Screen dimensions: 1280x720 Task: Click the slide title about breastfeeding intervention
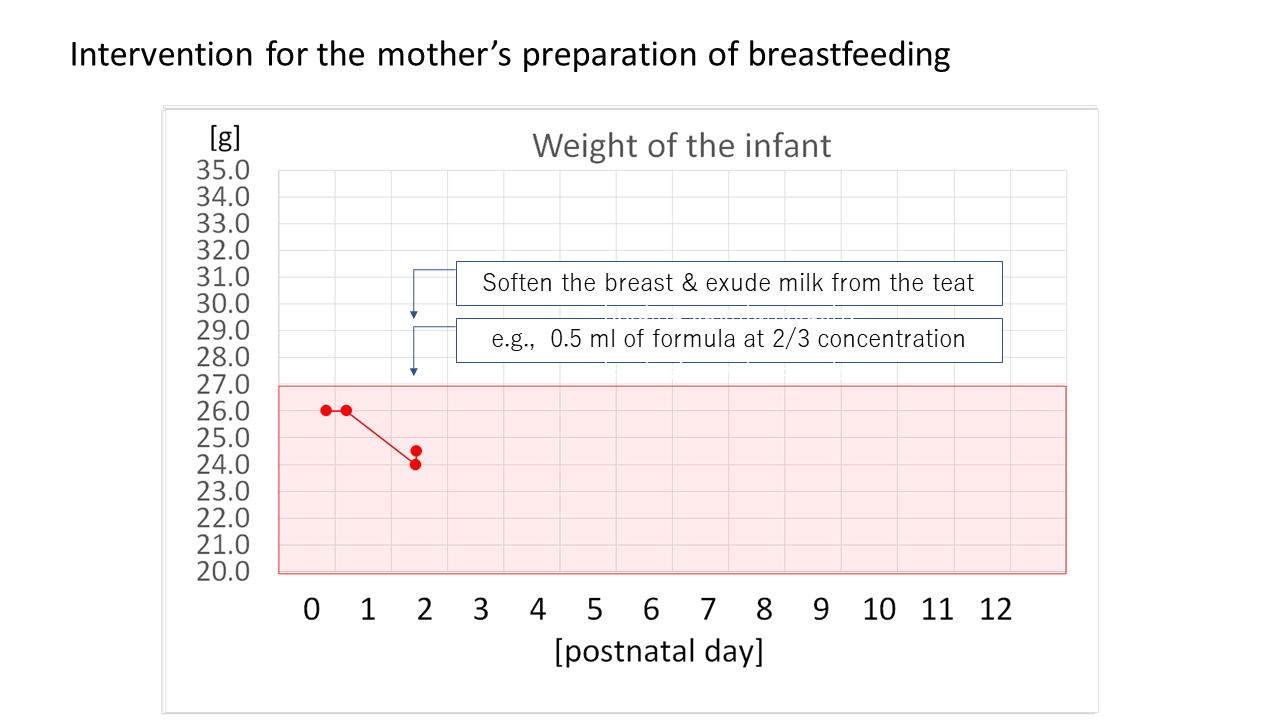(509, 54)
